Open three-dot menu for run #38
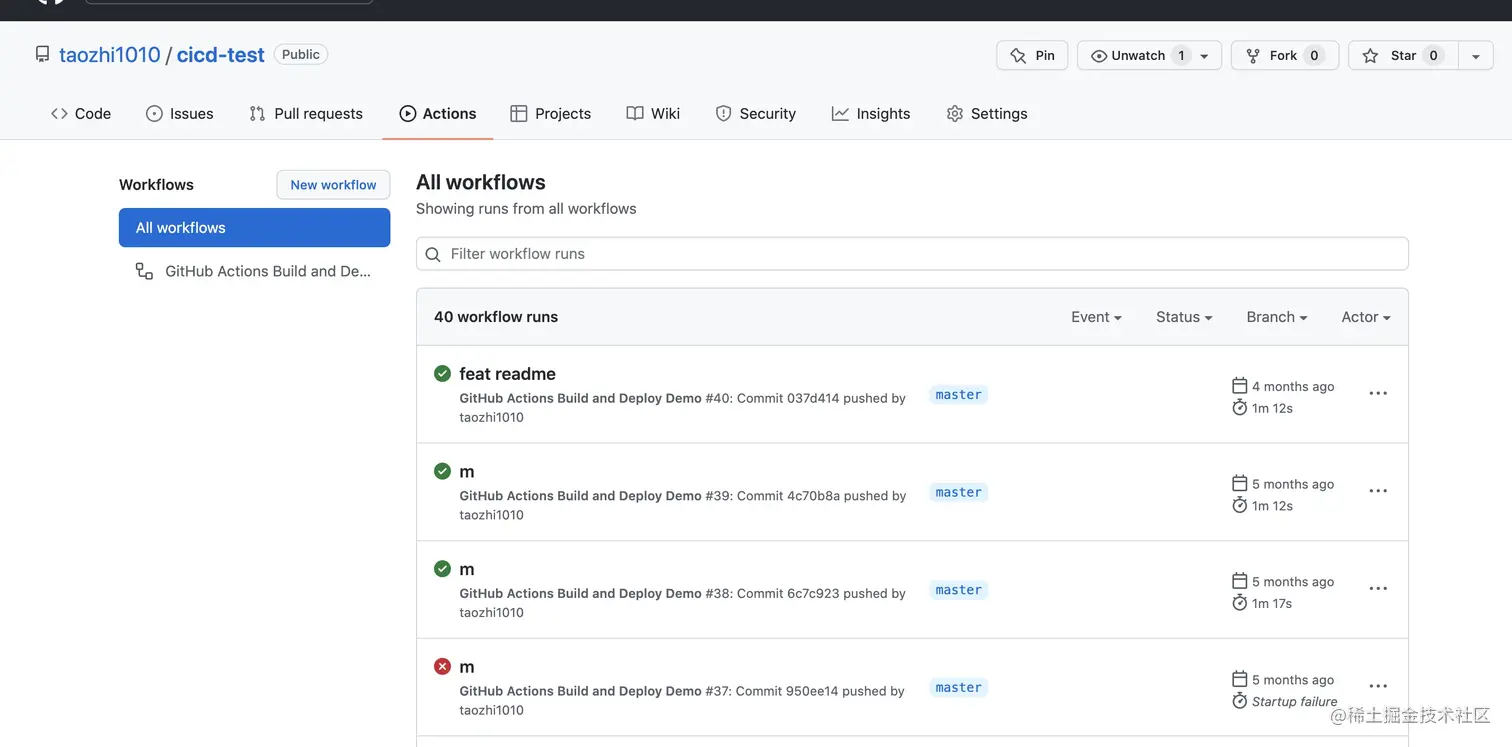This screenshot has width=1512, height=747. pyautogui.click(x=1378, y=589)
